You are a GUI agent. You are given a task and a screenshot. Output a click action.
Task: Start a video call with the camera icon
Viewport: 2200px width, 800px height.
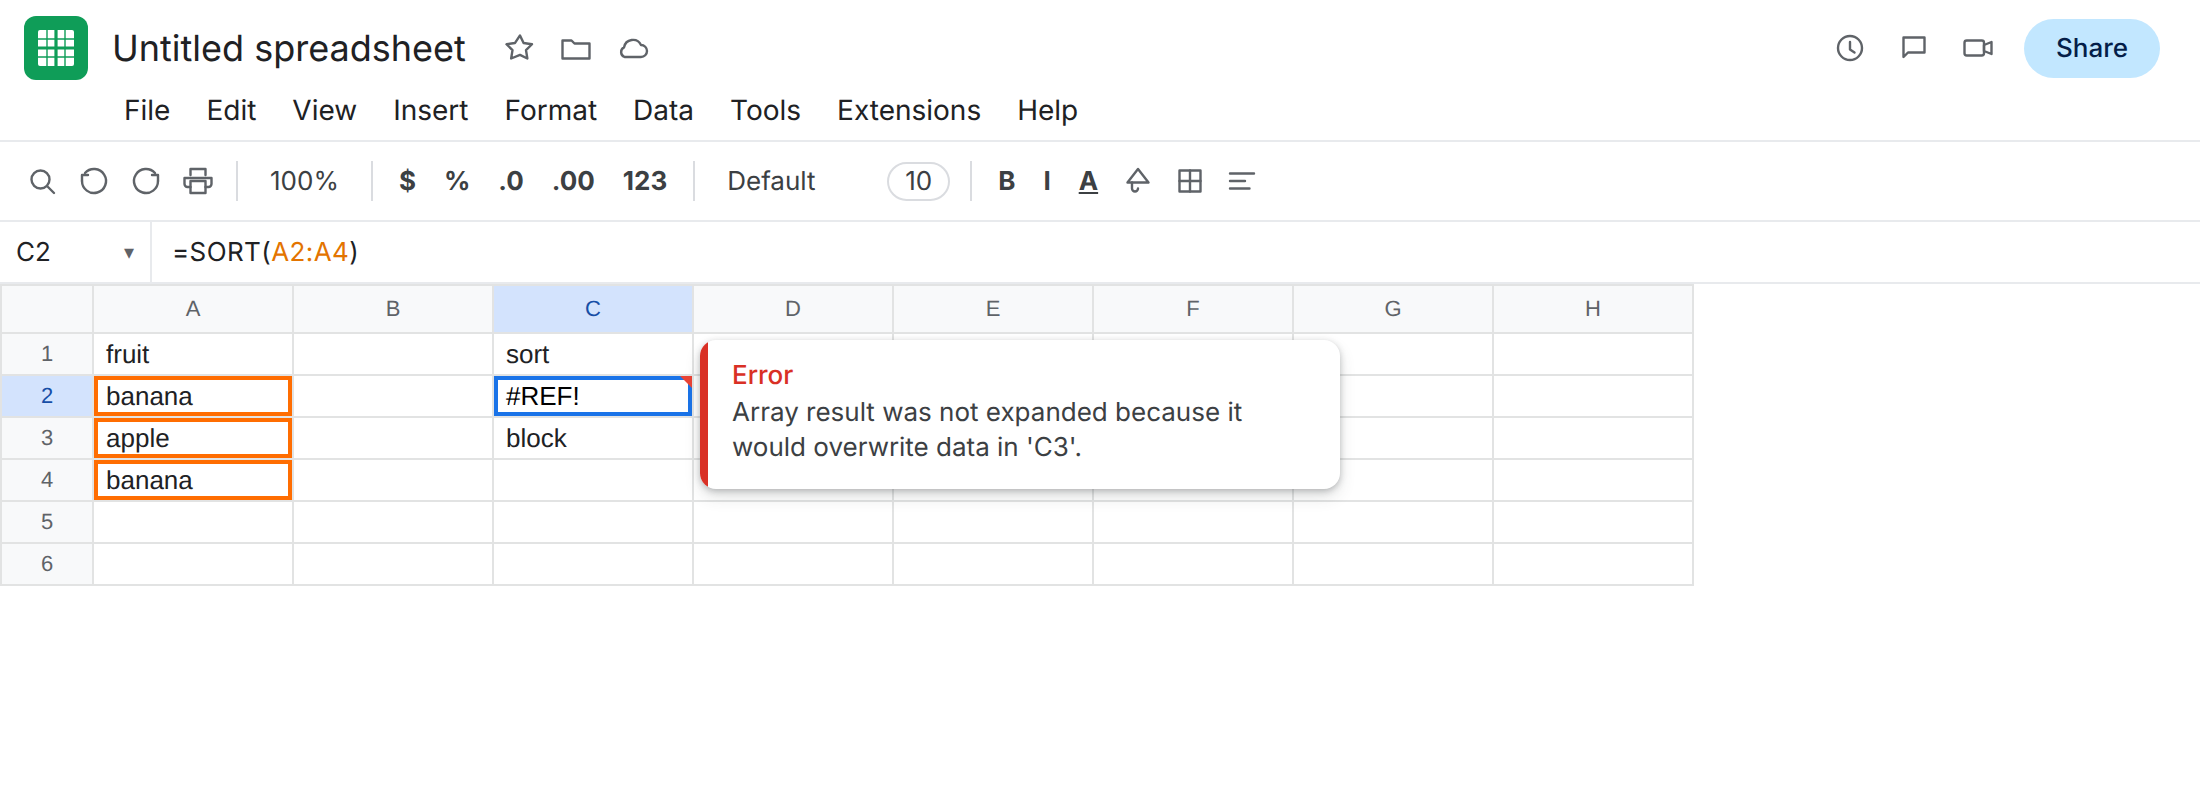1978,48
